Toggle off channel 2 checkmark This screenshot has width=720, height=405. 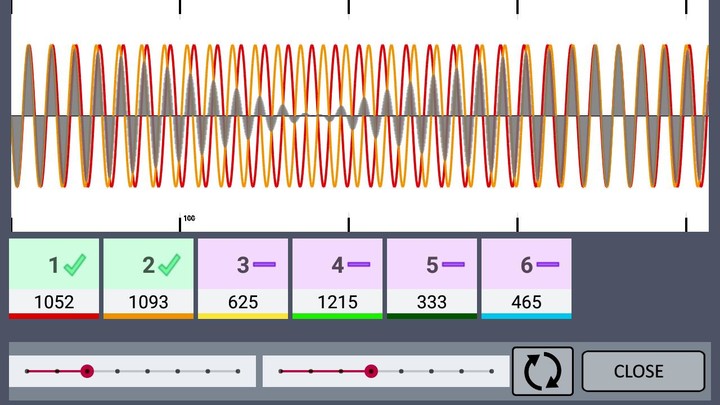(x=170, y=265)
